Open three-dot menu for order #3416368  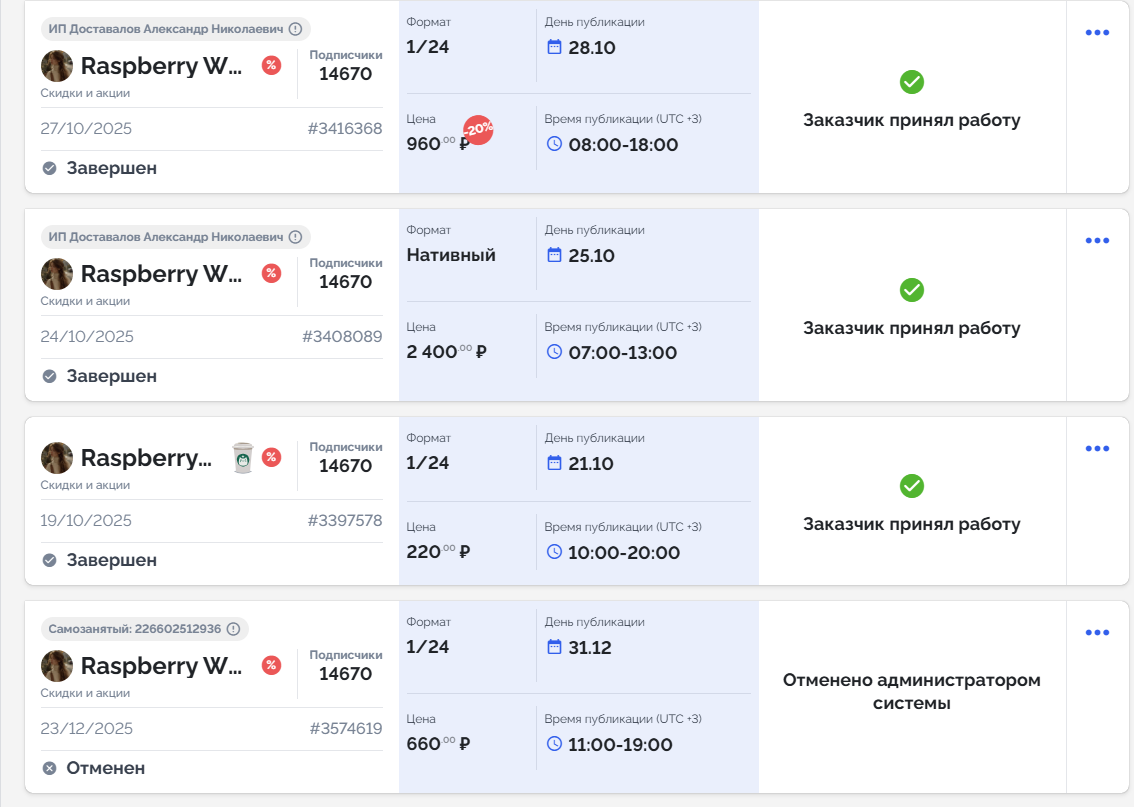(x=1097, y=33)
